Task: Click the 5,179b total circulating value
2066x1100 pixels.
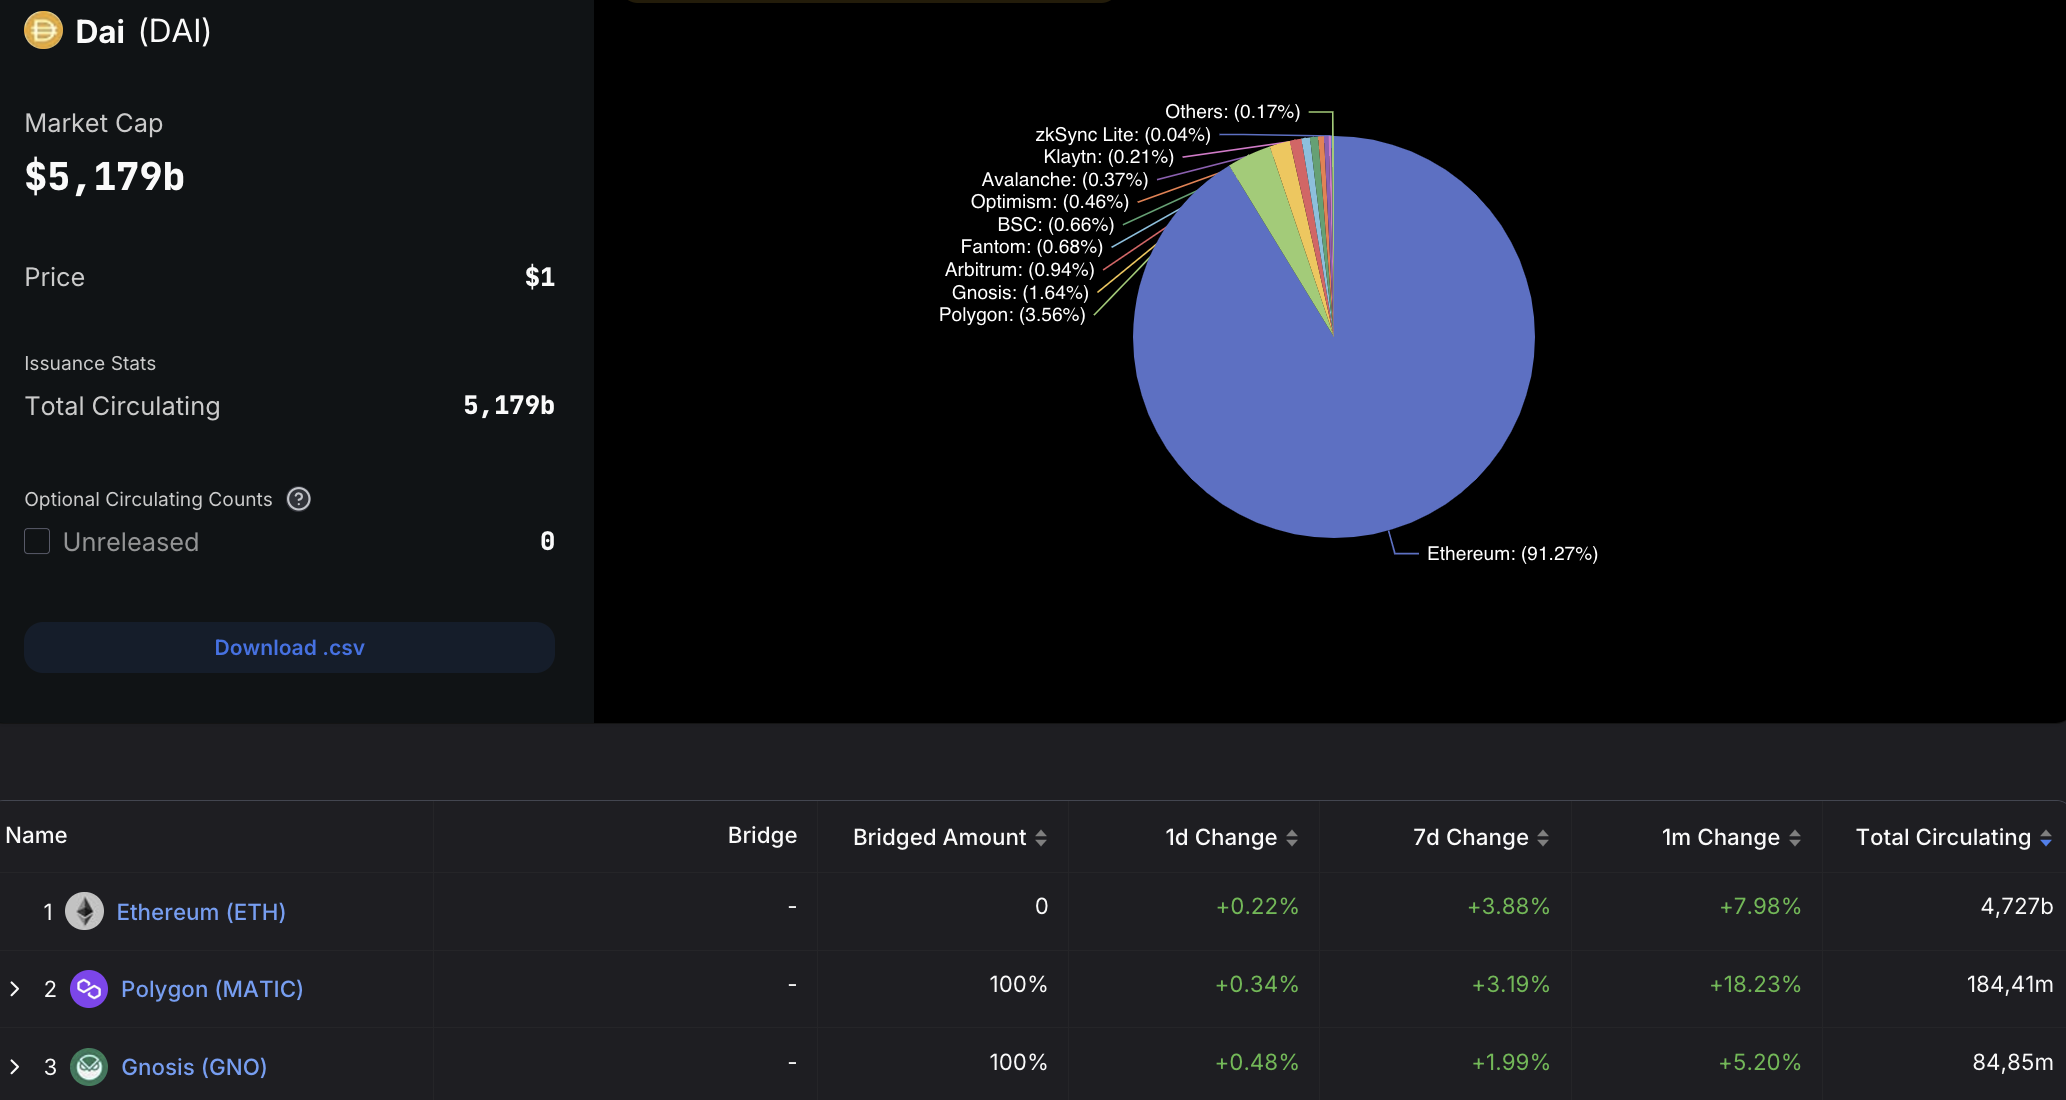Action: point(508,405)
